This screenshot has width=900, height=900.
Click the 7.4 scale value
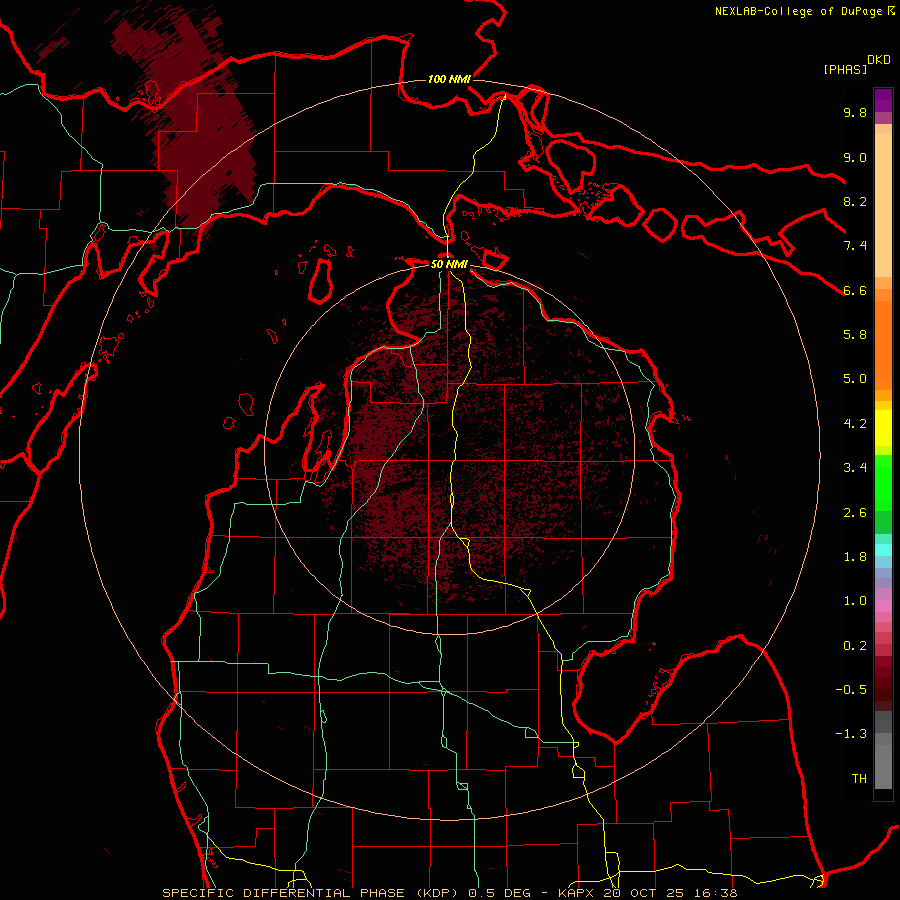tap(855, 246)
